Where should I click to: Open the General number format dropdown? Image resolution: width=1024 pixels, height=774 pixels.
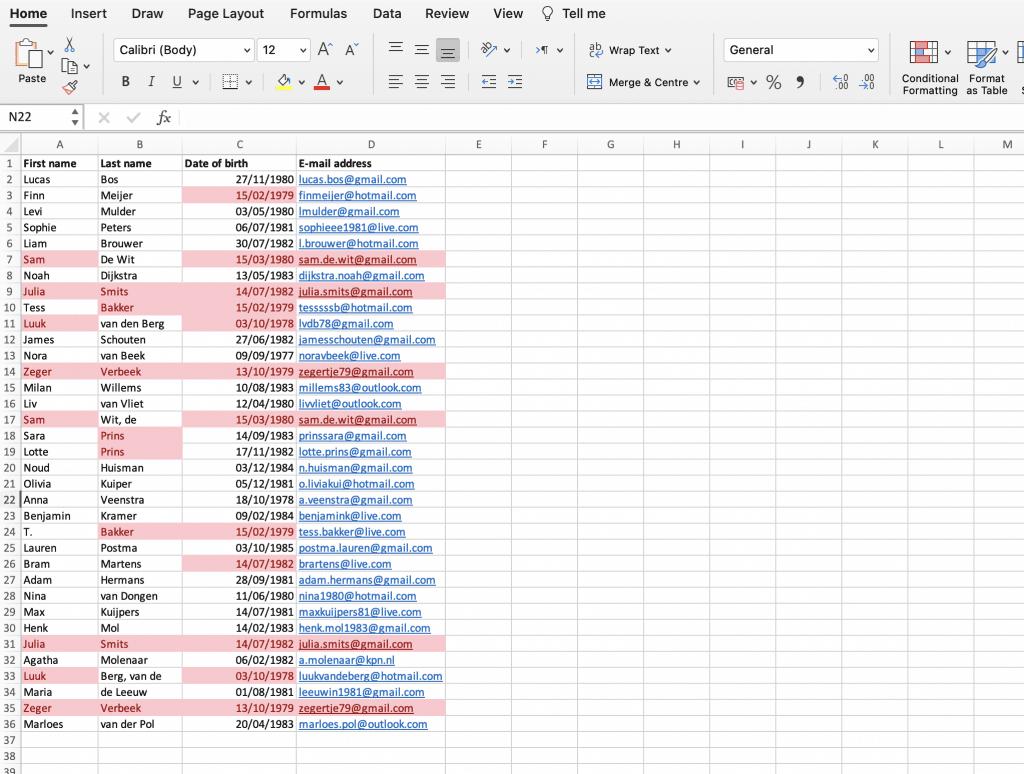click(800, 50)
